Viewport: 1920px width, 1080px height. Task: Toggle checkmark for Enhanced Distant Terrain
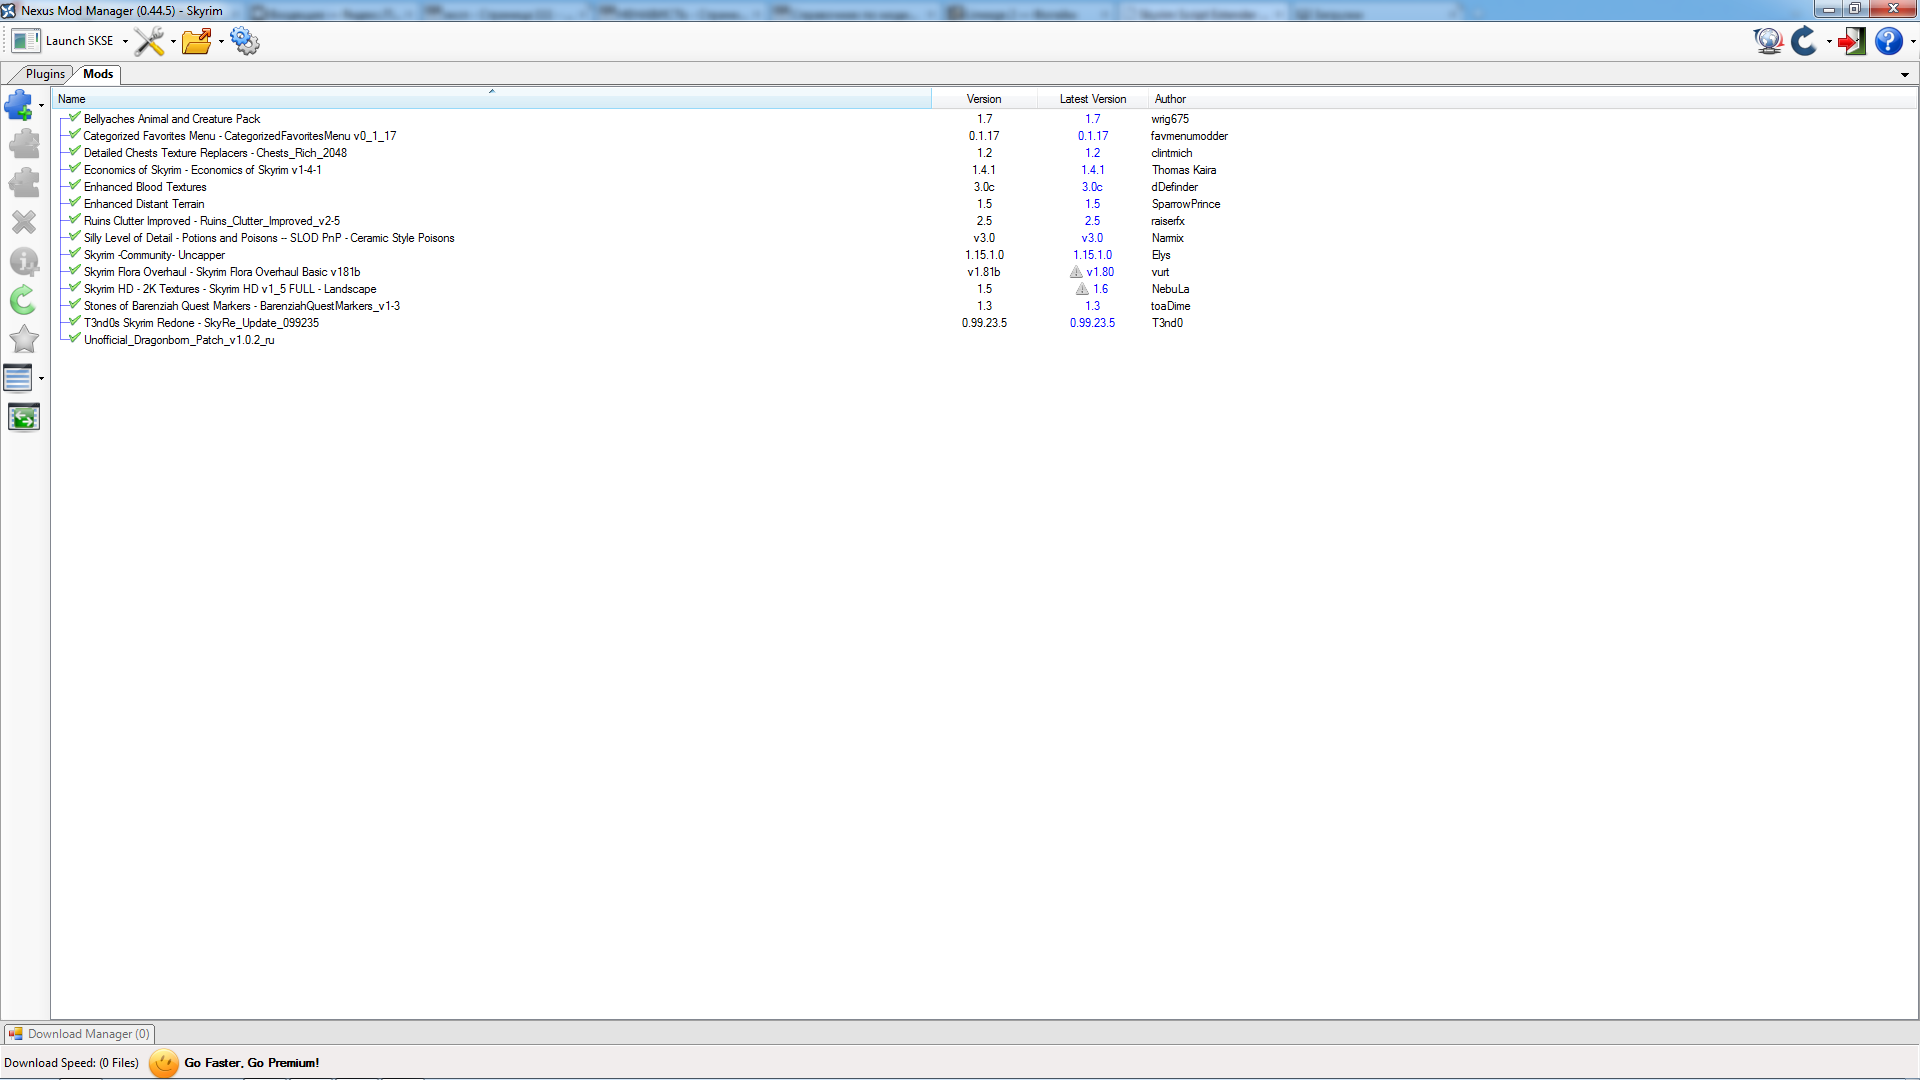click(75, 203)
